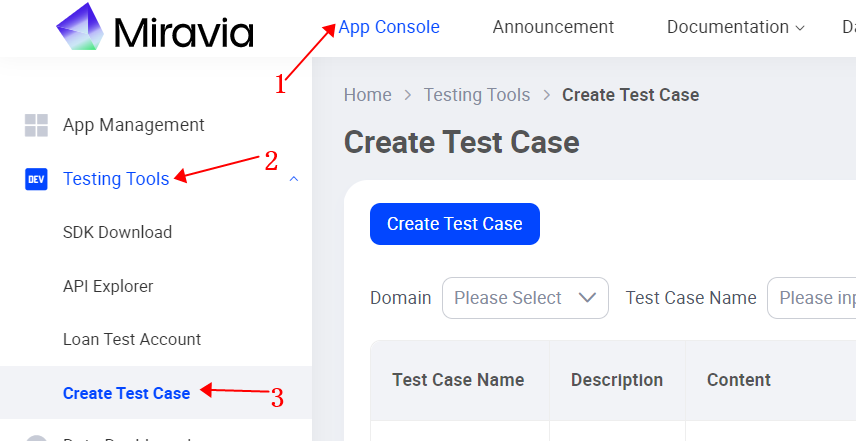Select Create Test Case sidebar item
The image size is (856, 441).
click(x=126, y=393)
